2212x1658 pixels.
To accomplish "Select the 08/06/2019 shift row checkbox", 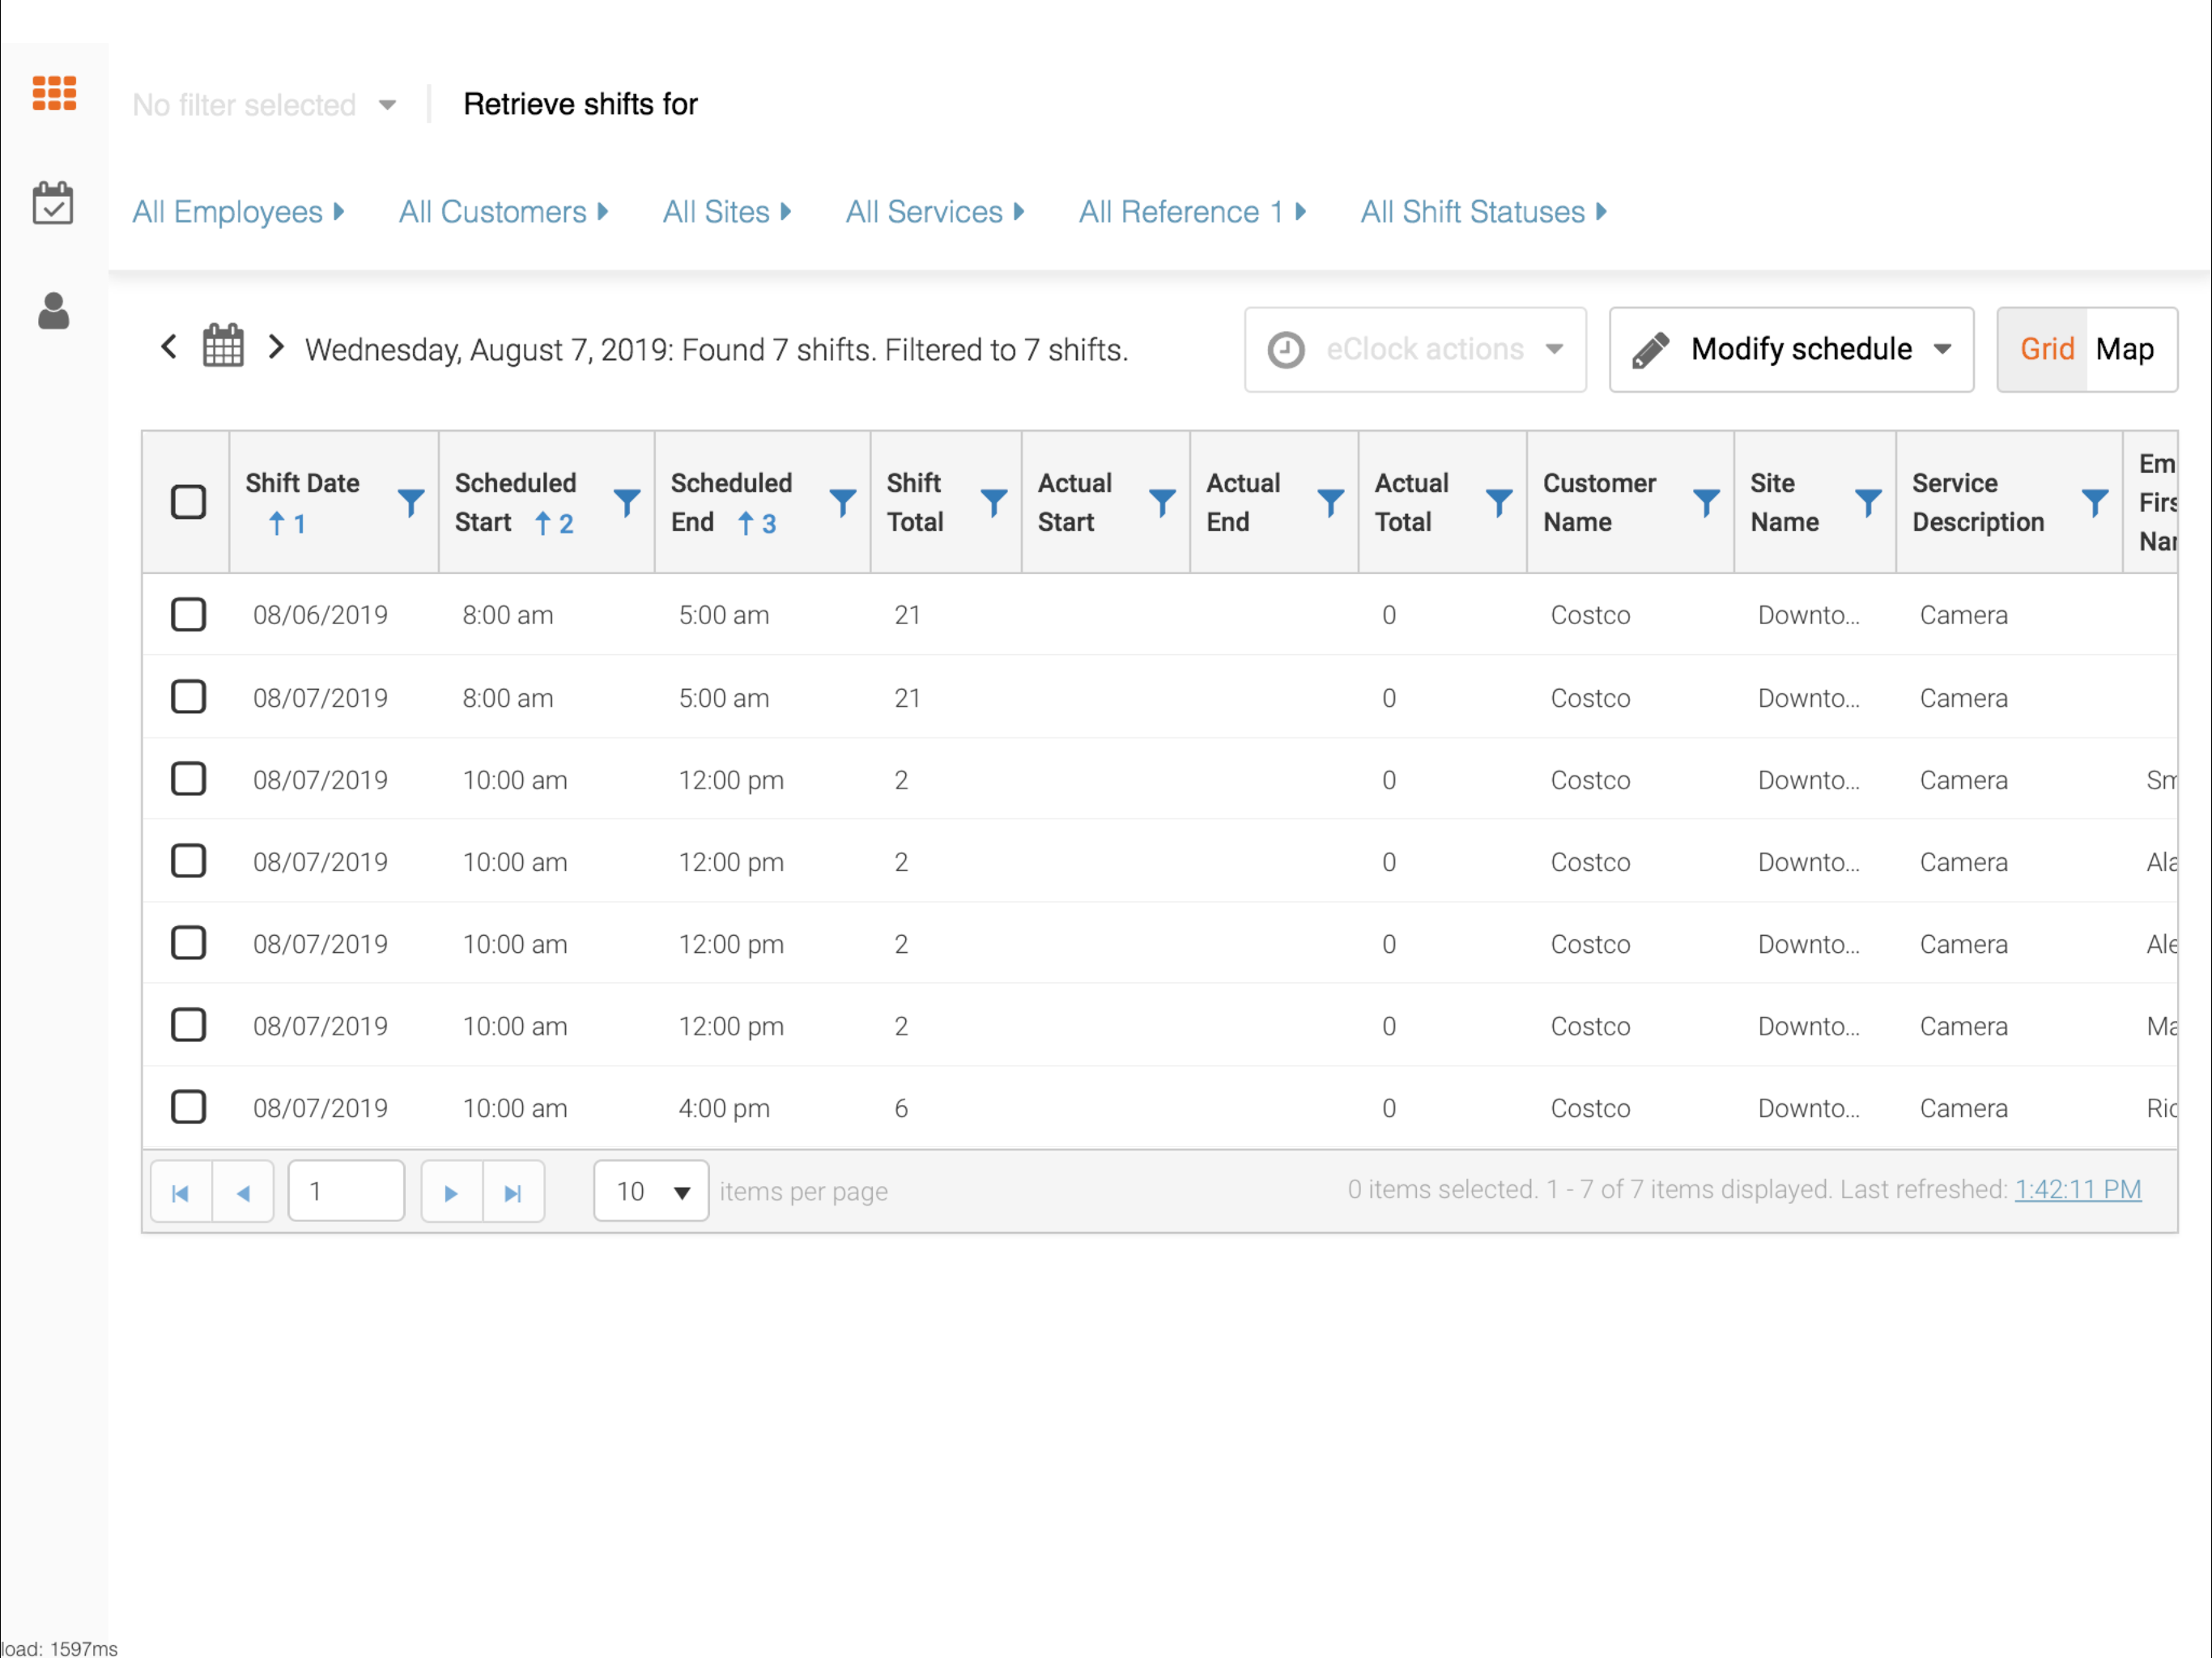I will pos(188,615).
